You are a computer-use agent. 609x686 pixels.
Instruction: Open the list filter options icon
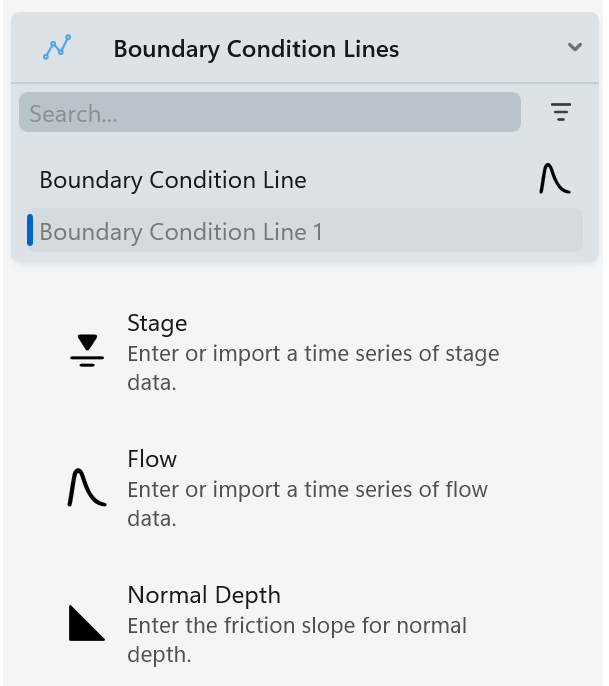pos(561,112)
